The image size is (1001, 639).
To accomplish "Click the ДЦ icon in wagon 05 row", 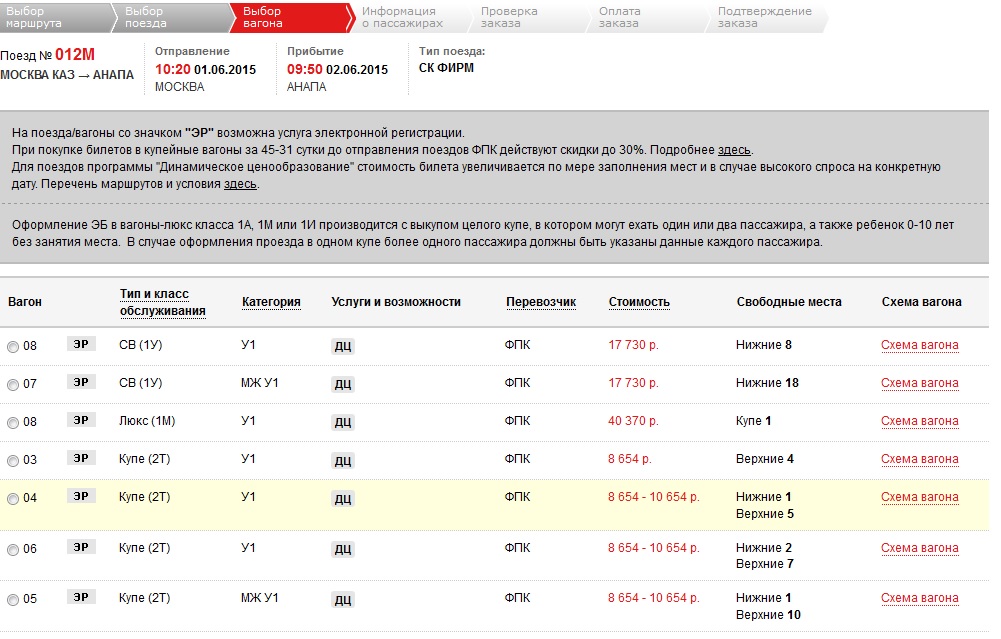I will 342,600.
